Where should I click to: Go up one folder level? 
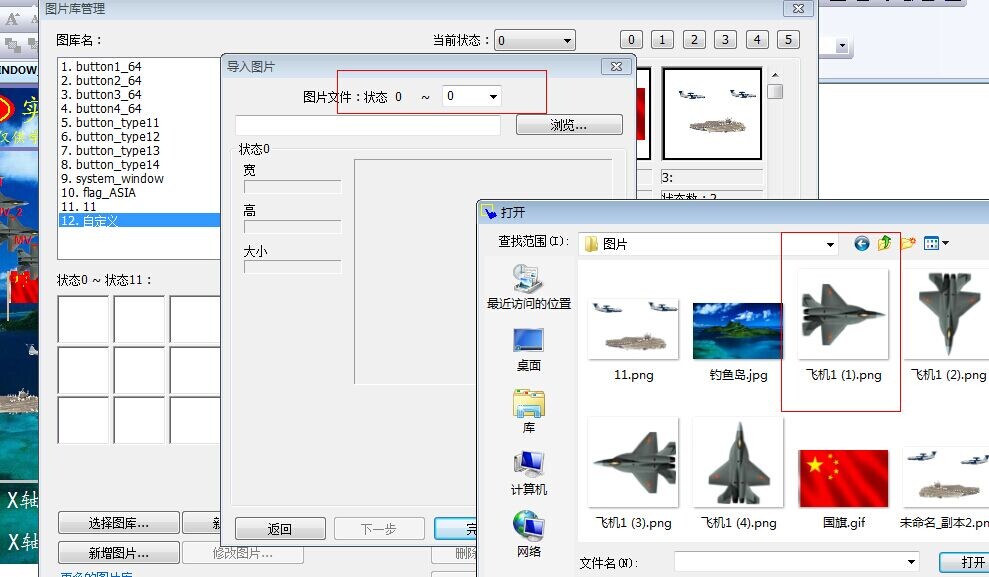coord(885,243)
